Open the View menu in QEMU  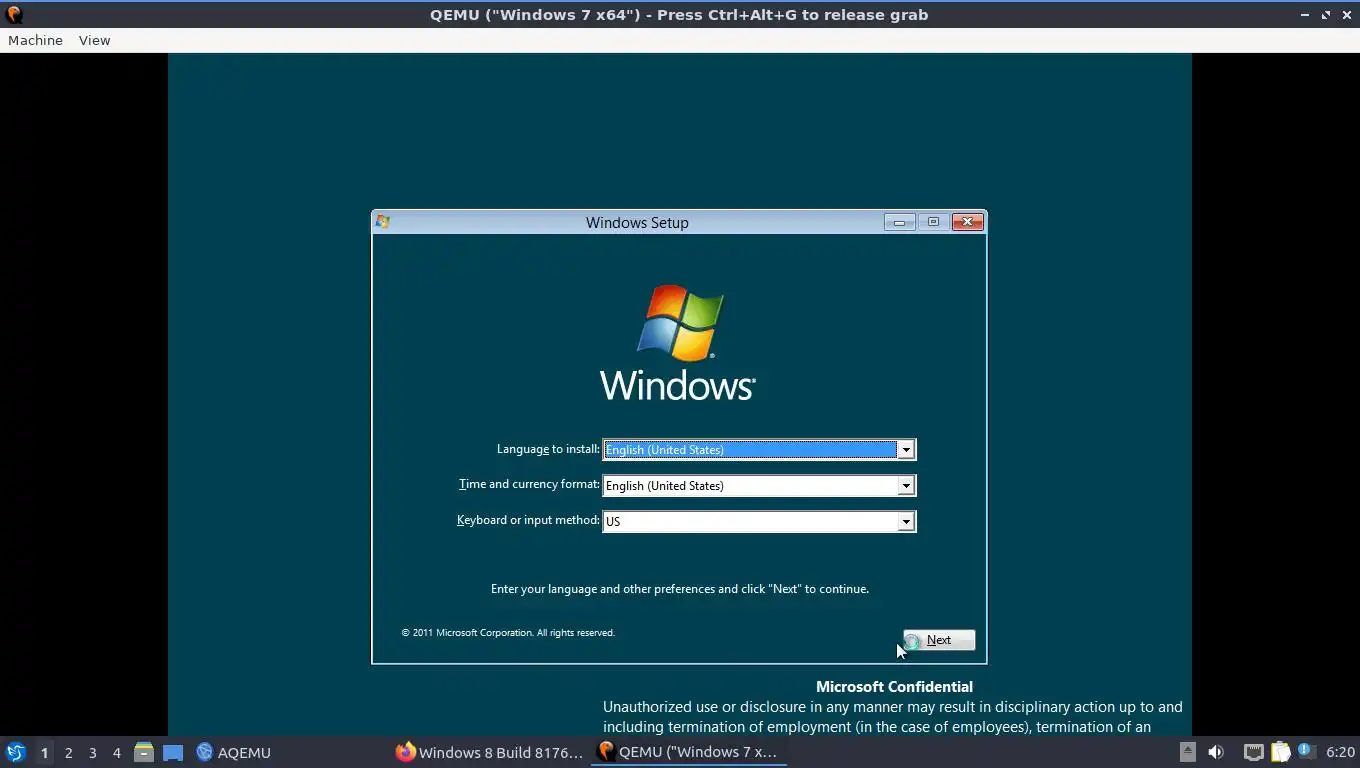[x=94, y=40]
